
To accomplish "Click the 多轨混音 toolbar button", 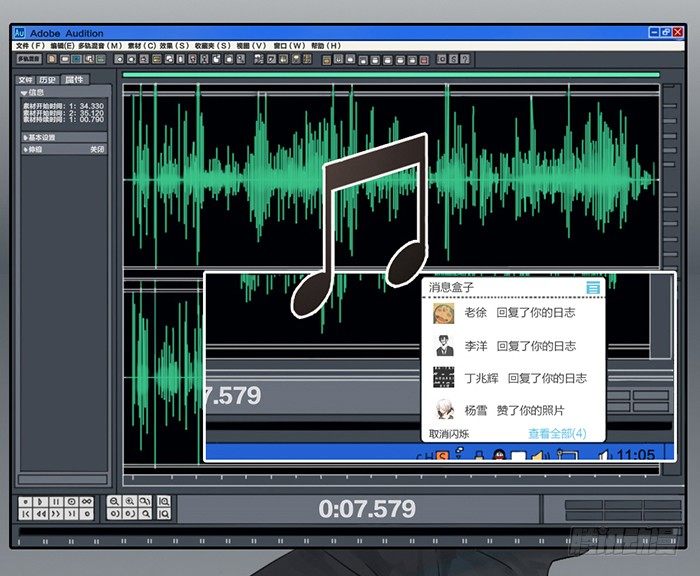I will click(x=28, y=59).
